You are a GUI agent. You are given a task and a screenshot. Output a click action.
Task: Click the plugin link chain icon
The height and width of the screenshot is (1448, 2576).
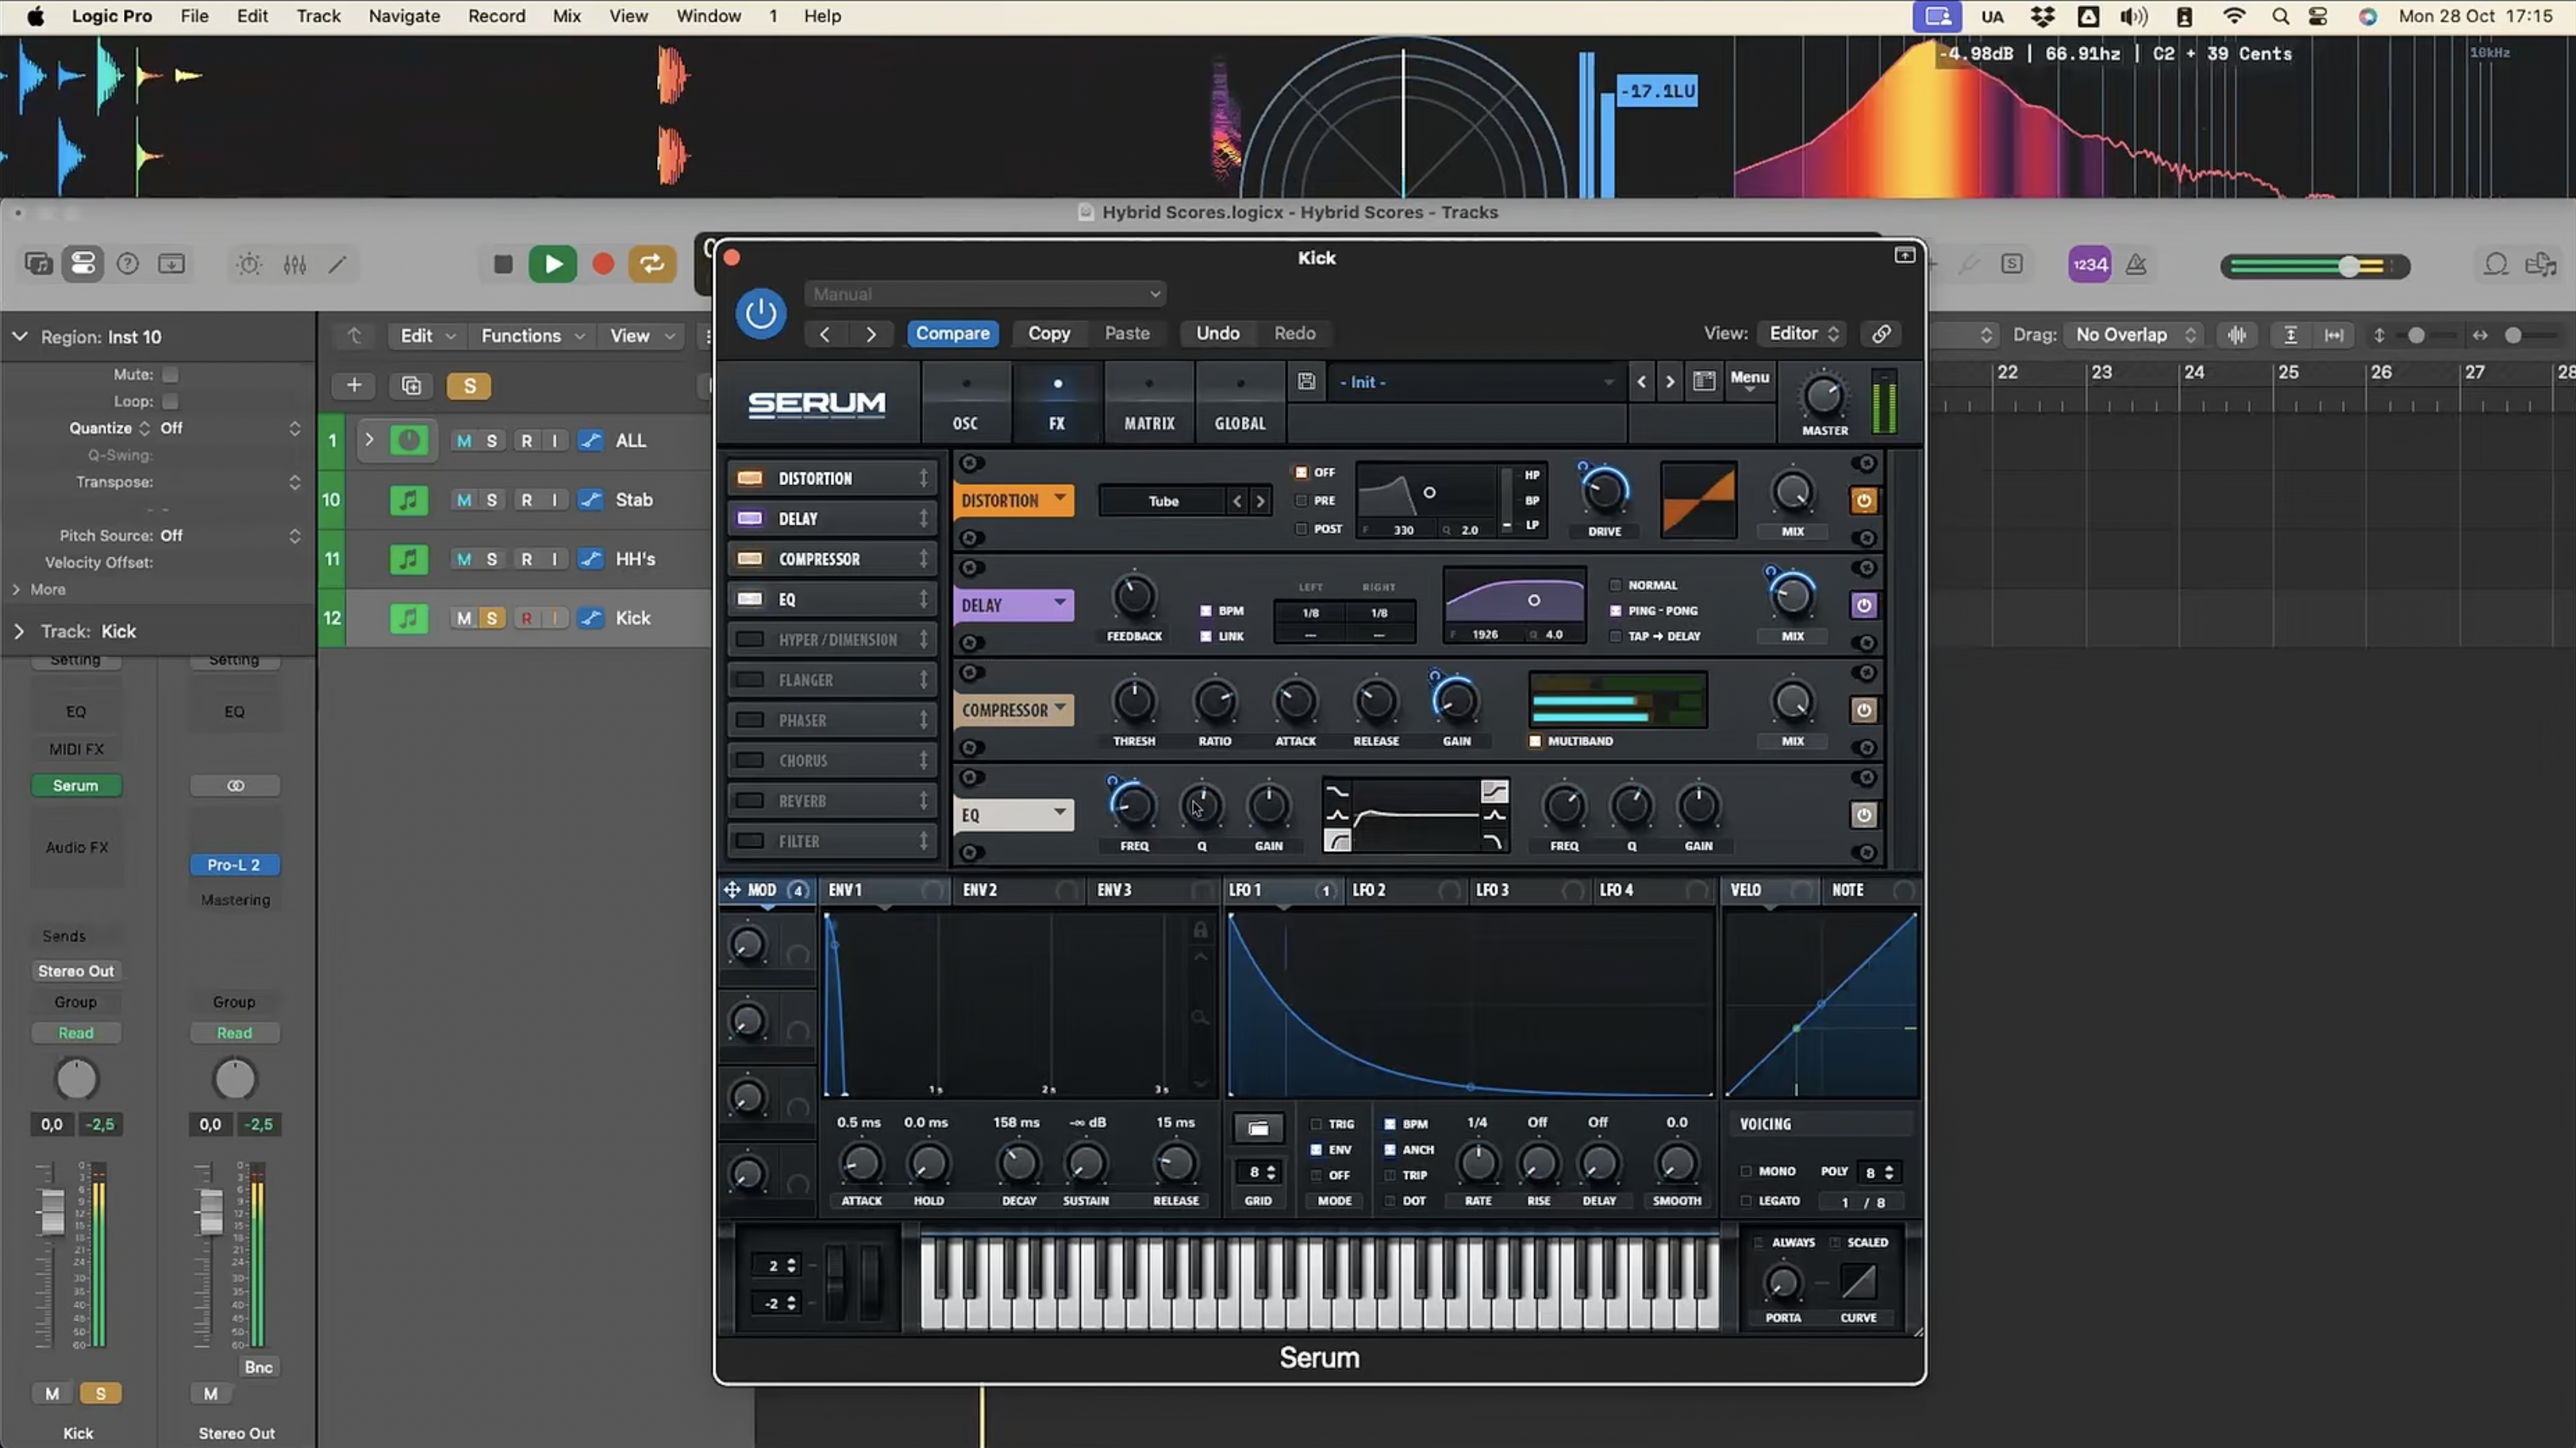pyautogui.click(x=1881, y=334)
